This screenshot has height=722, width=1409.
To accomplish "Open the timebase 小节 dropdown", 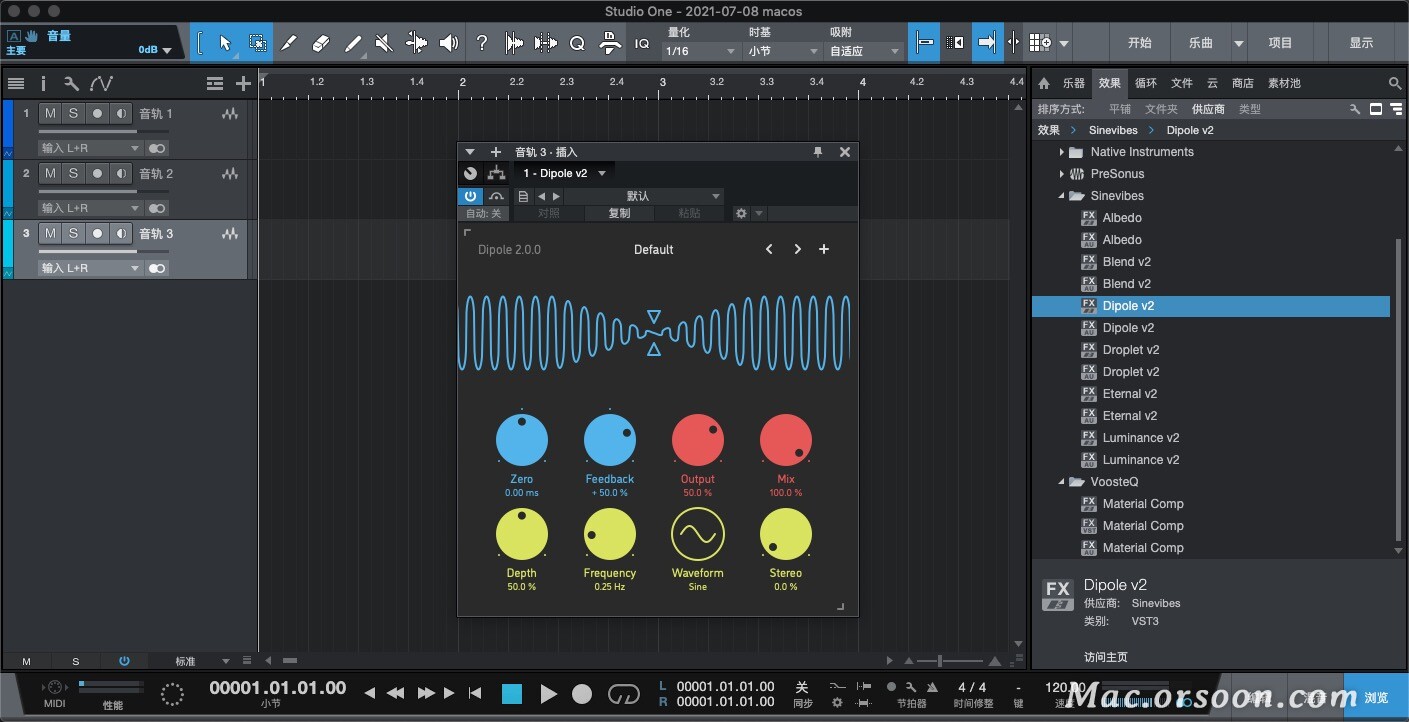I will point(782,51).
